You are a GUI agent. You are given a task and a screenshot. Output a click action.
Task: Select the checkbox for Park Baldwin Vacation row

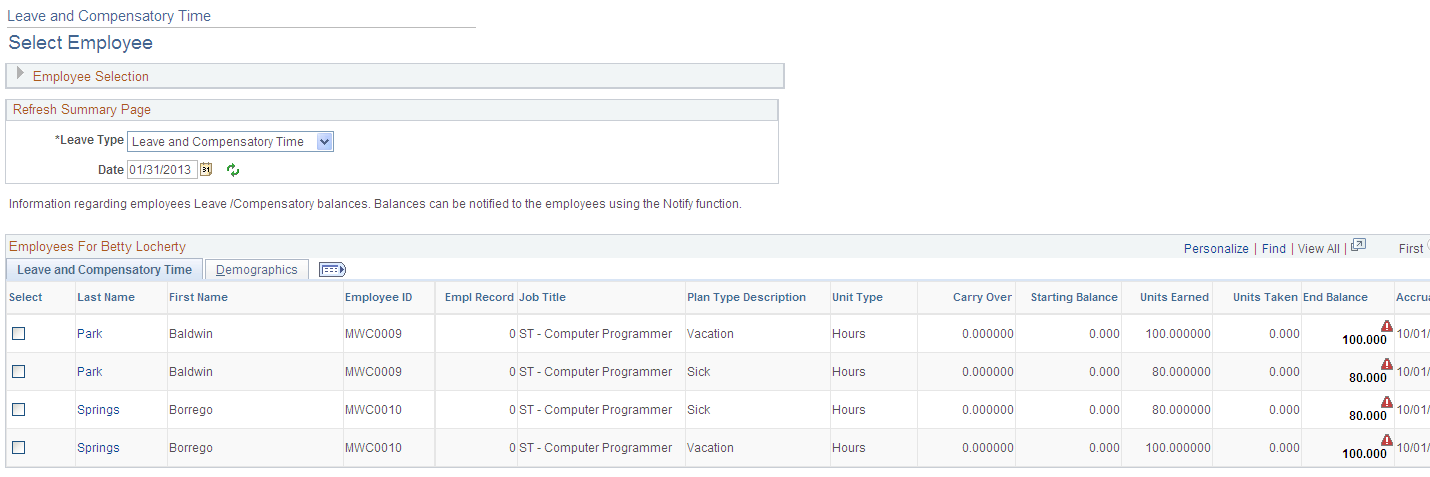point(19,334)
